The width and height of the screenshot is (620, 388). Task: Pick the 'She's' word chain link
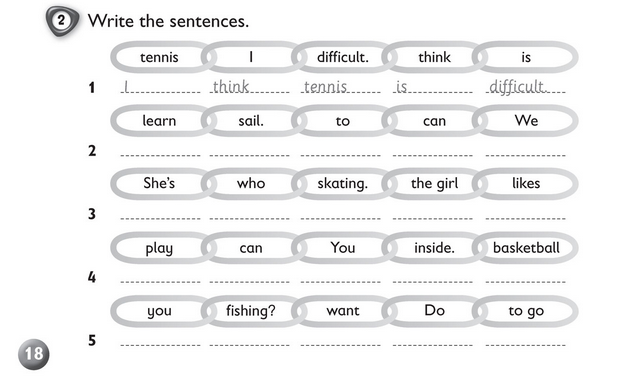[x=159, y=184]
